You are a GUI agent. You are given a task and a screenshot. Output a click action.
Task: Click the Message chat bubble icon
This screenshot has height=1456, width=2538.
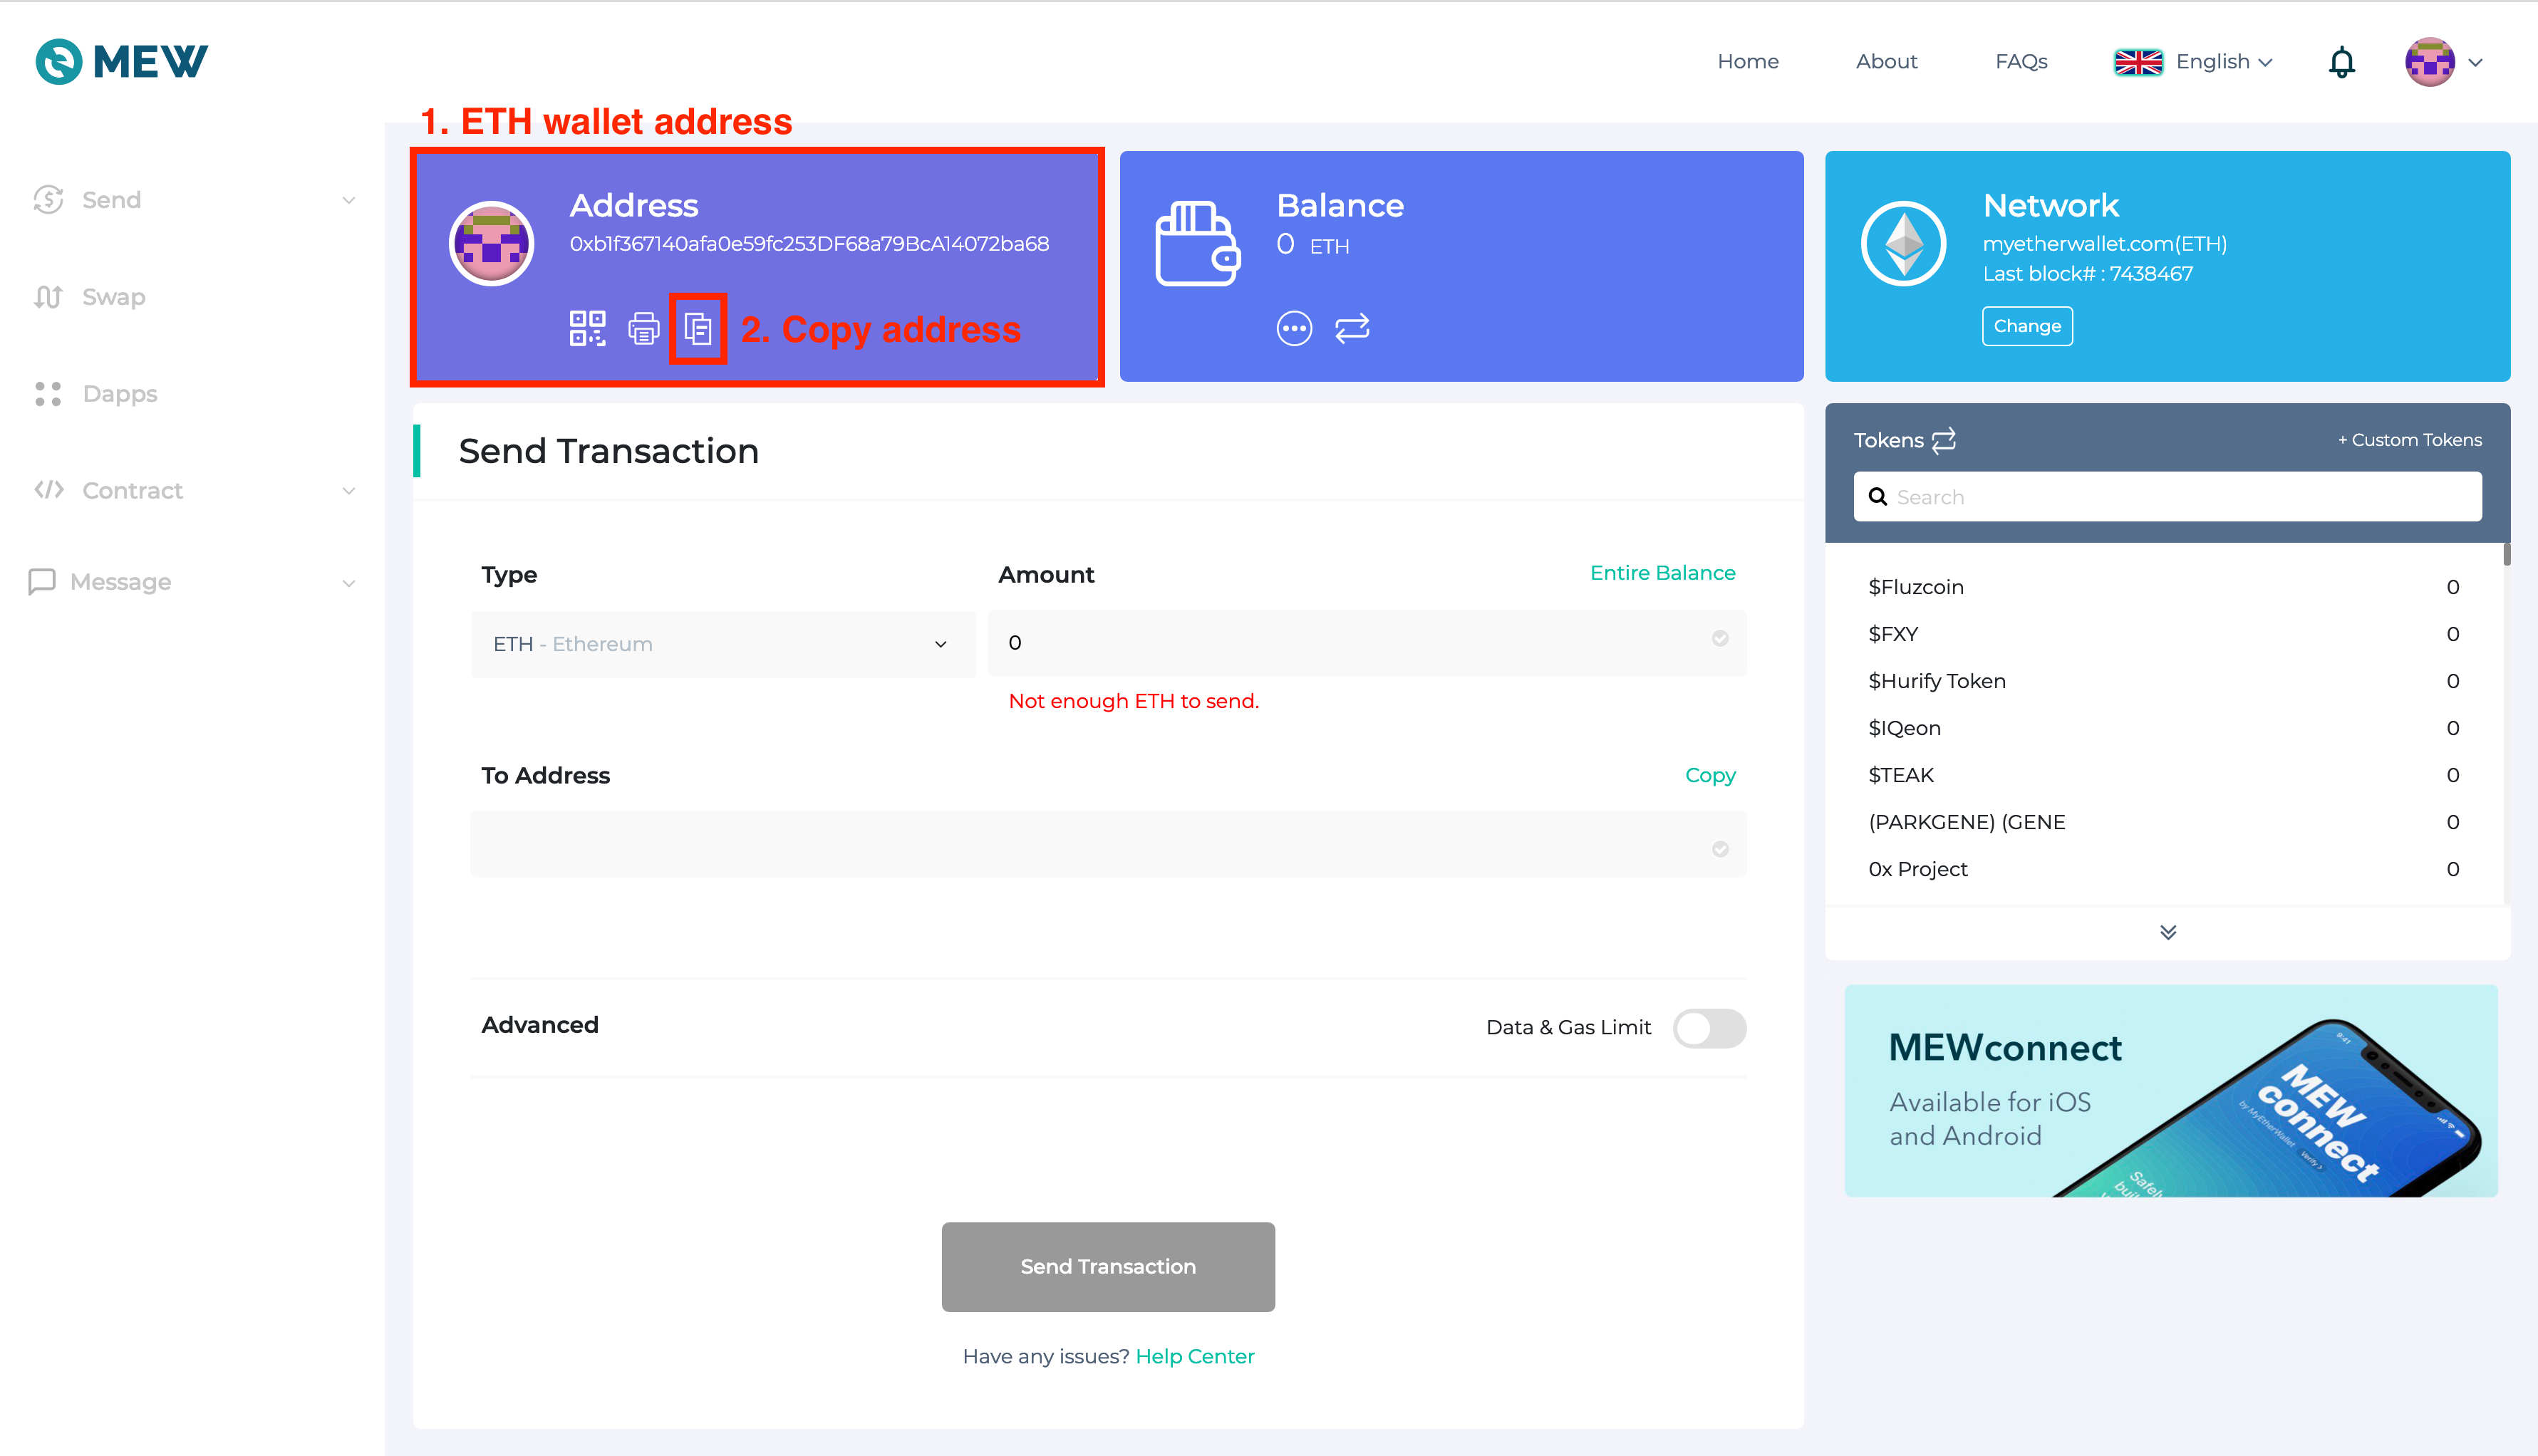click(x=42, y=582)
